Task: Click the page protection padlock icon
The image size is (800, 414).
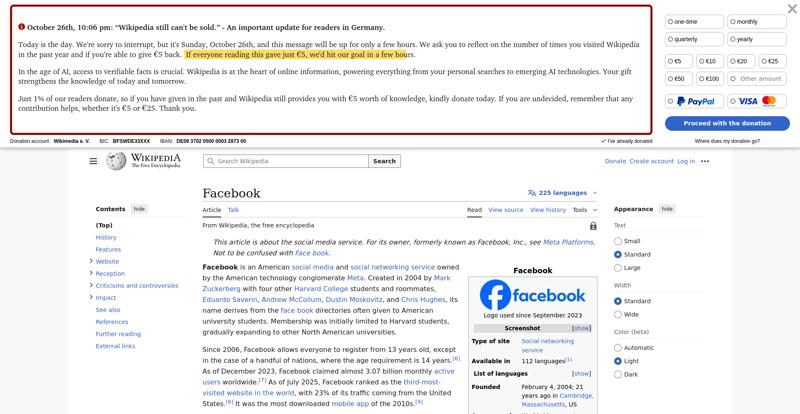Action: pyautogui.click(x=593, y=226)
